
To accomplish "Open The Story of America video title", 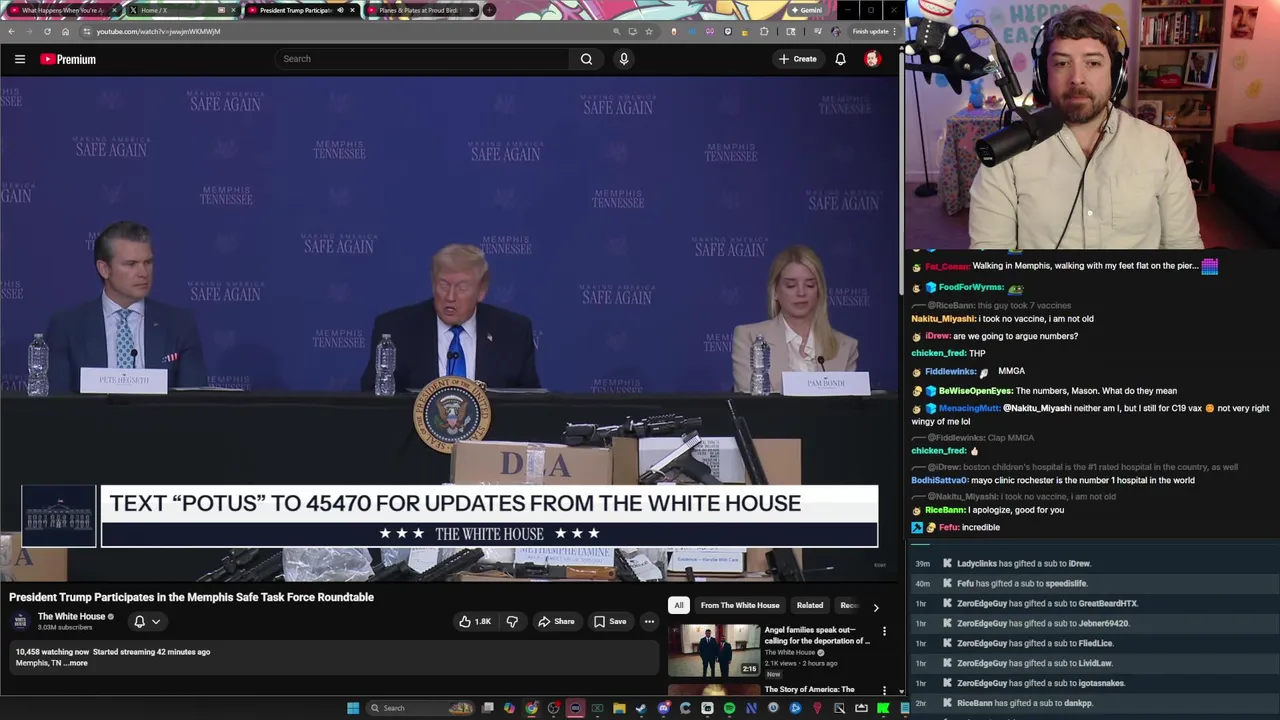I will [810, 689].
